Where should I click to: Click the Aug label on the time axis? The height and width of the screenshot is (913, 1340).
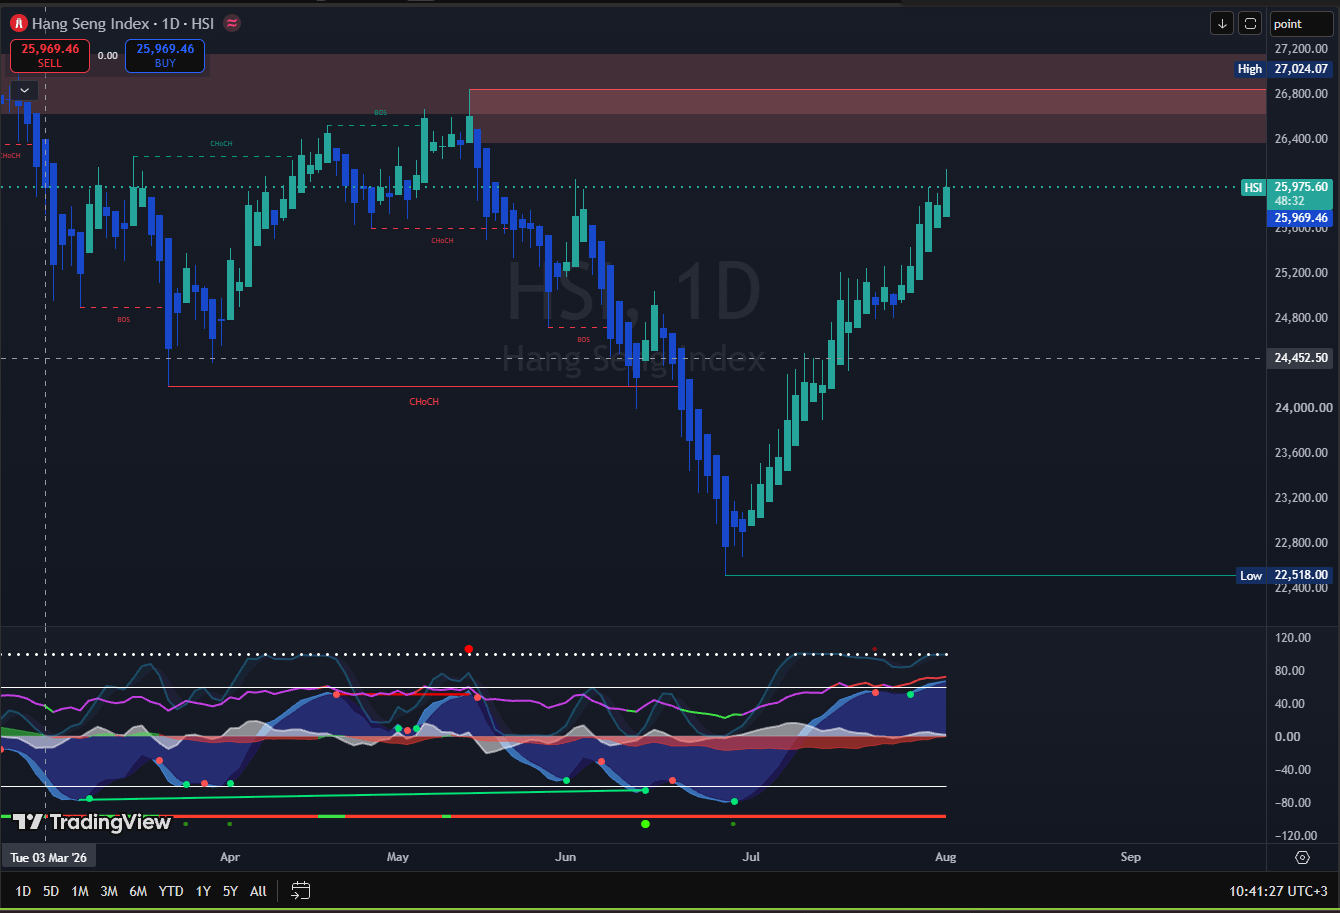(946, 857)
